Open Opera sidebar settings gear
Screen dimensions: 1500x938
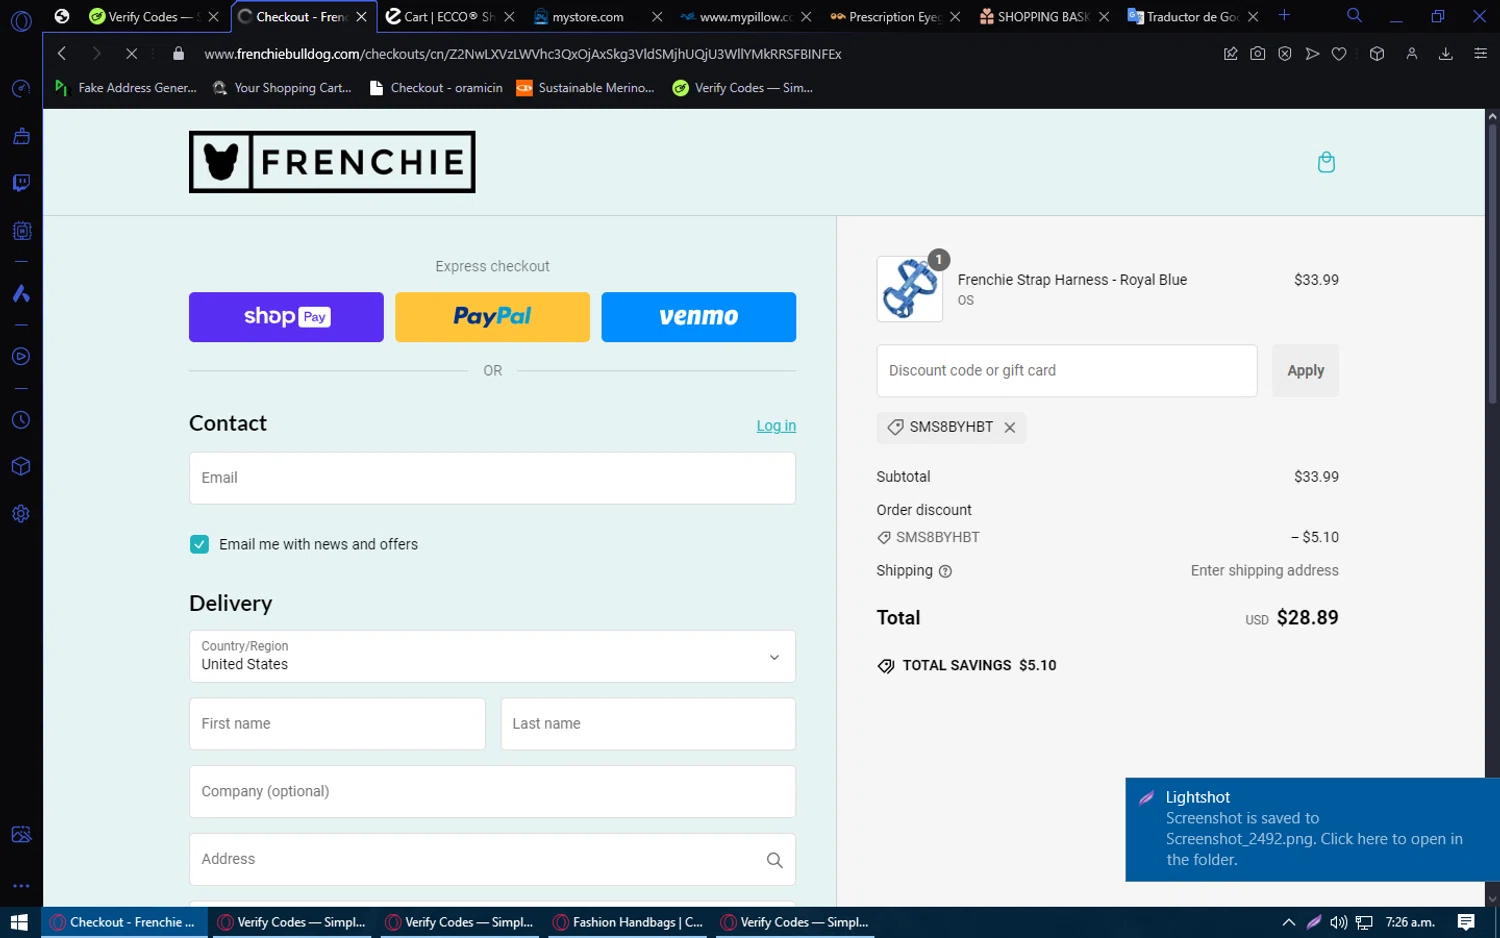(x=21, y=514)
